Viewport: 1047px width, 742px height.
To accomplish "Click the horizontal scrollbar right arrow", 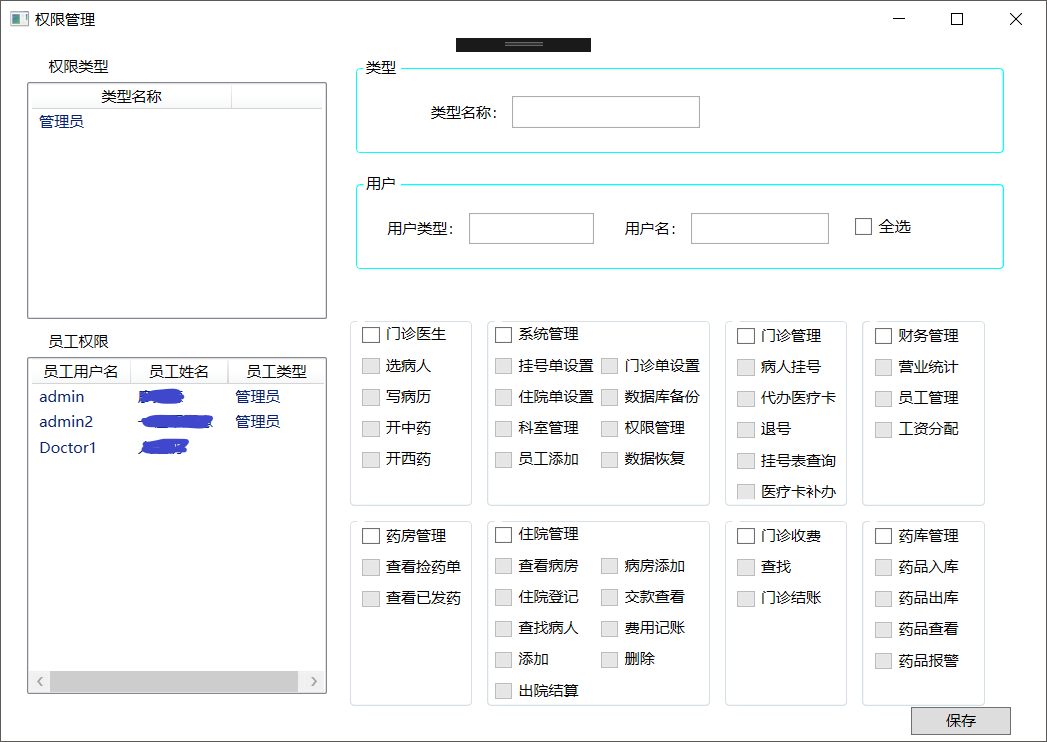I will point(314,681).
